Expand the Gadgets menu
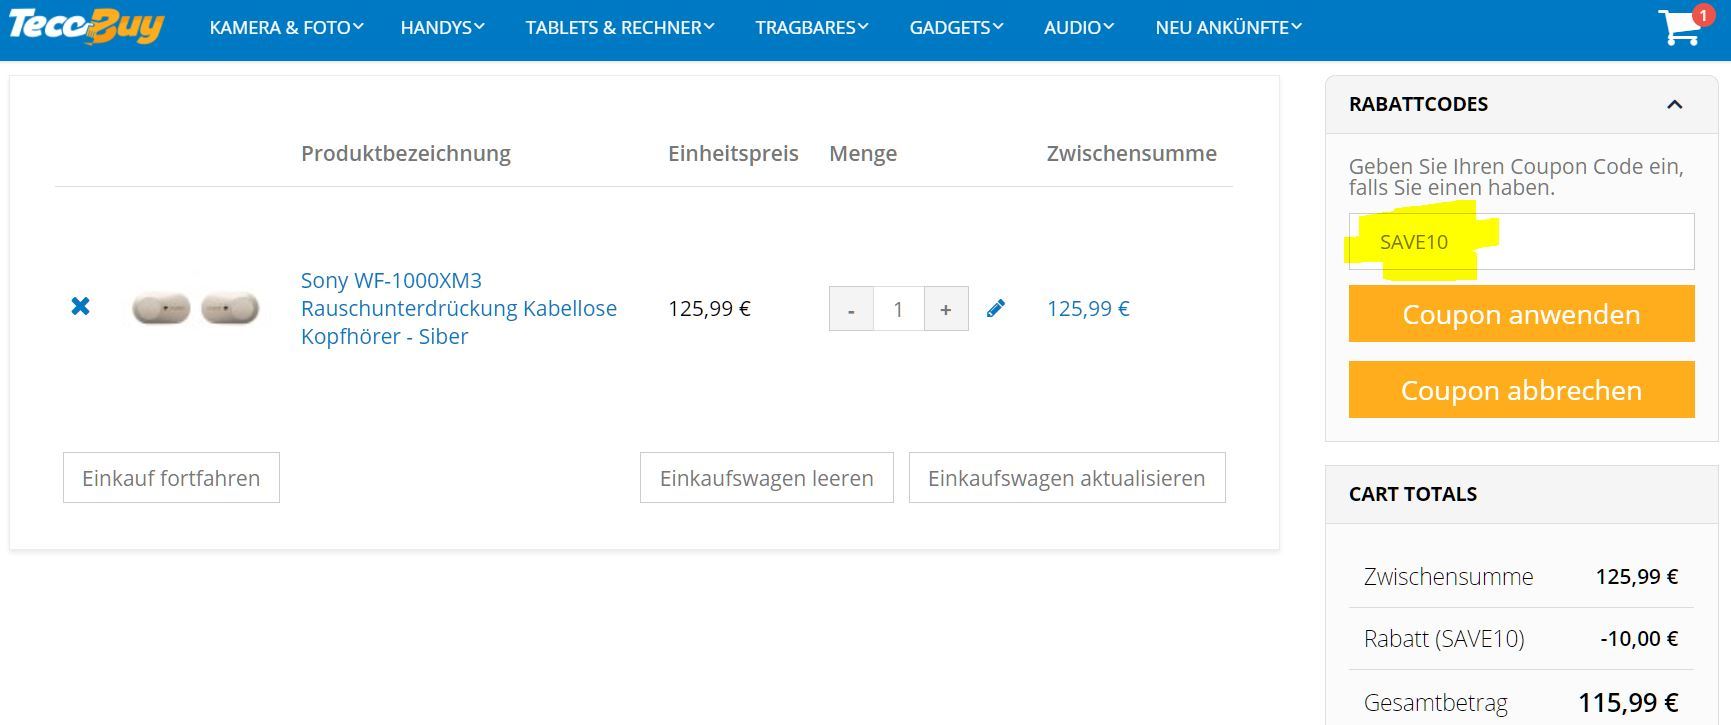The image size is (1731, 725). (956, 28)
